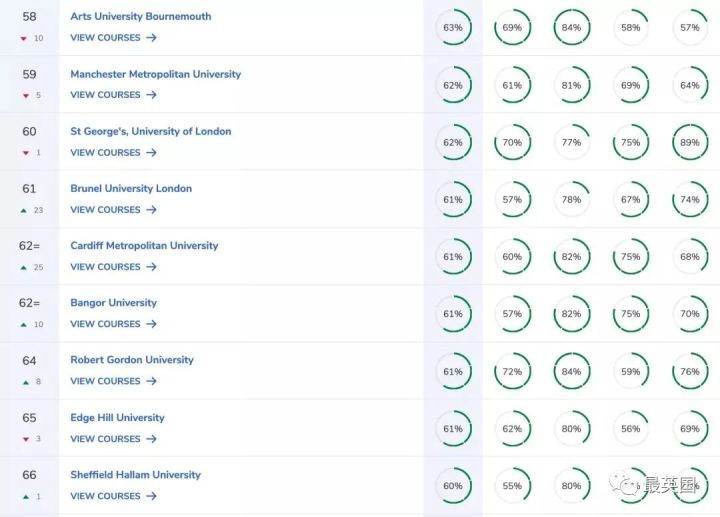Click rank number 60
The height and width of the screenshot is (517, 720).
coord(29,132)
